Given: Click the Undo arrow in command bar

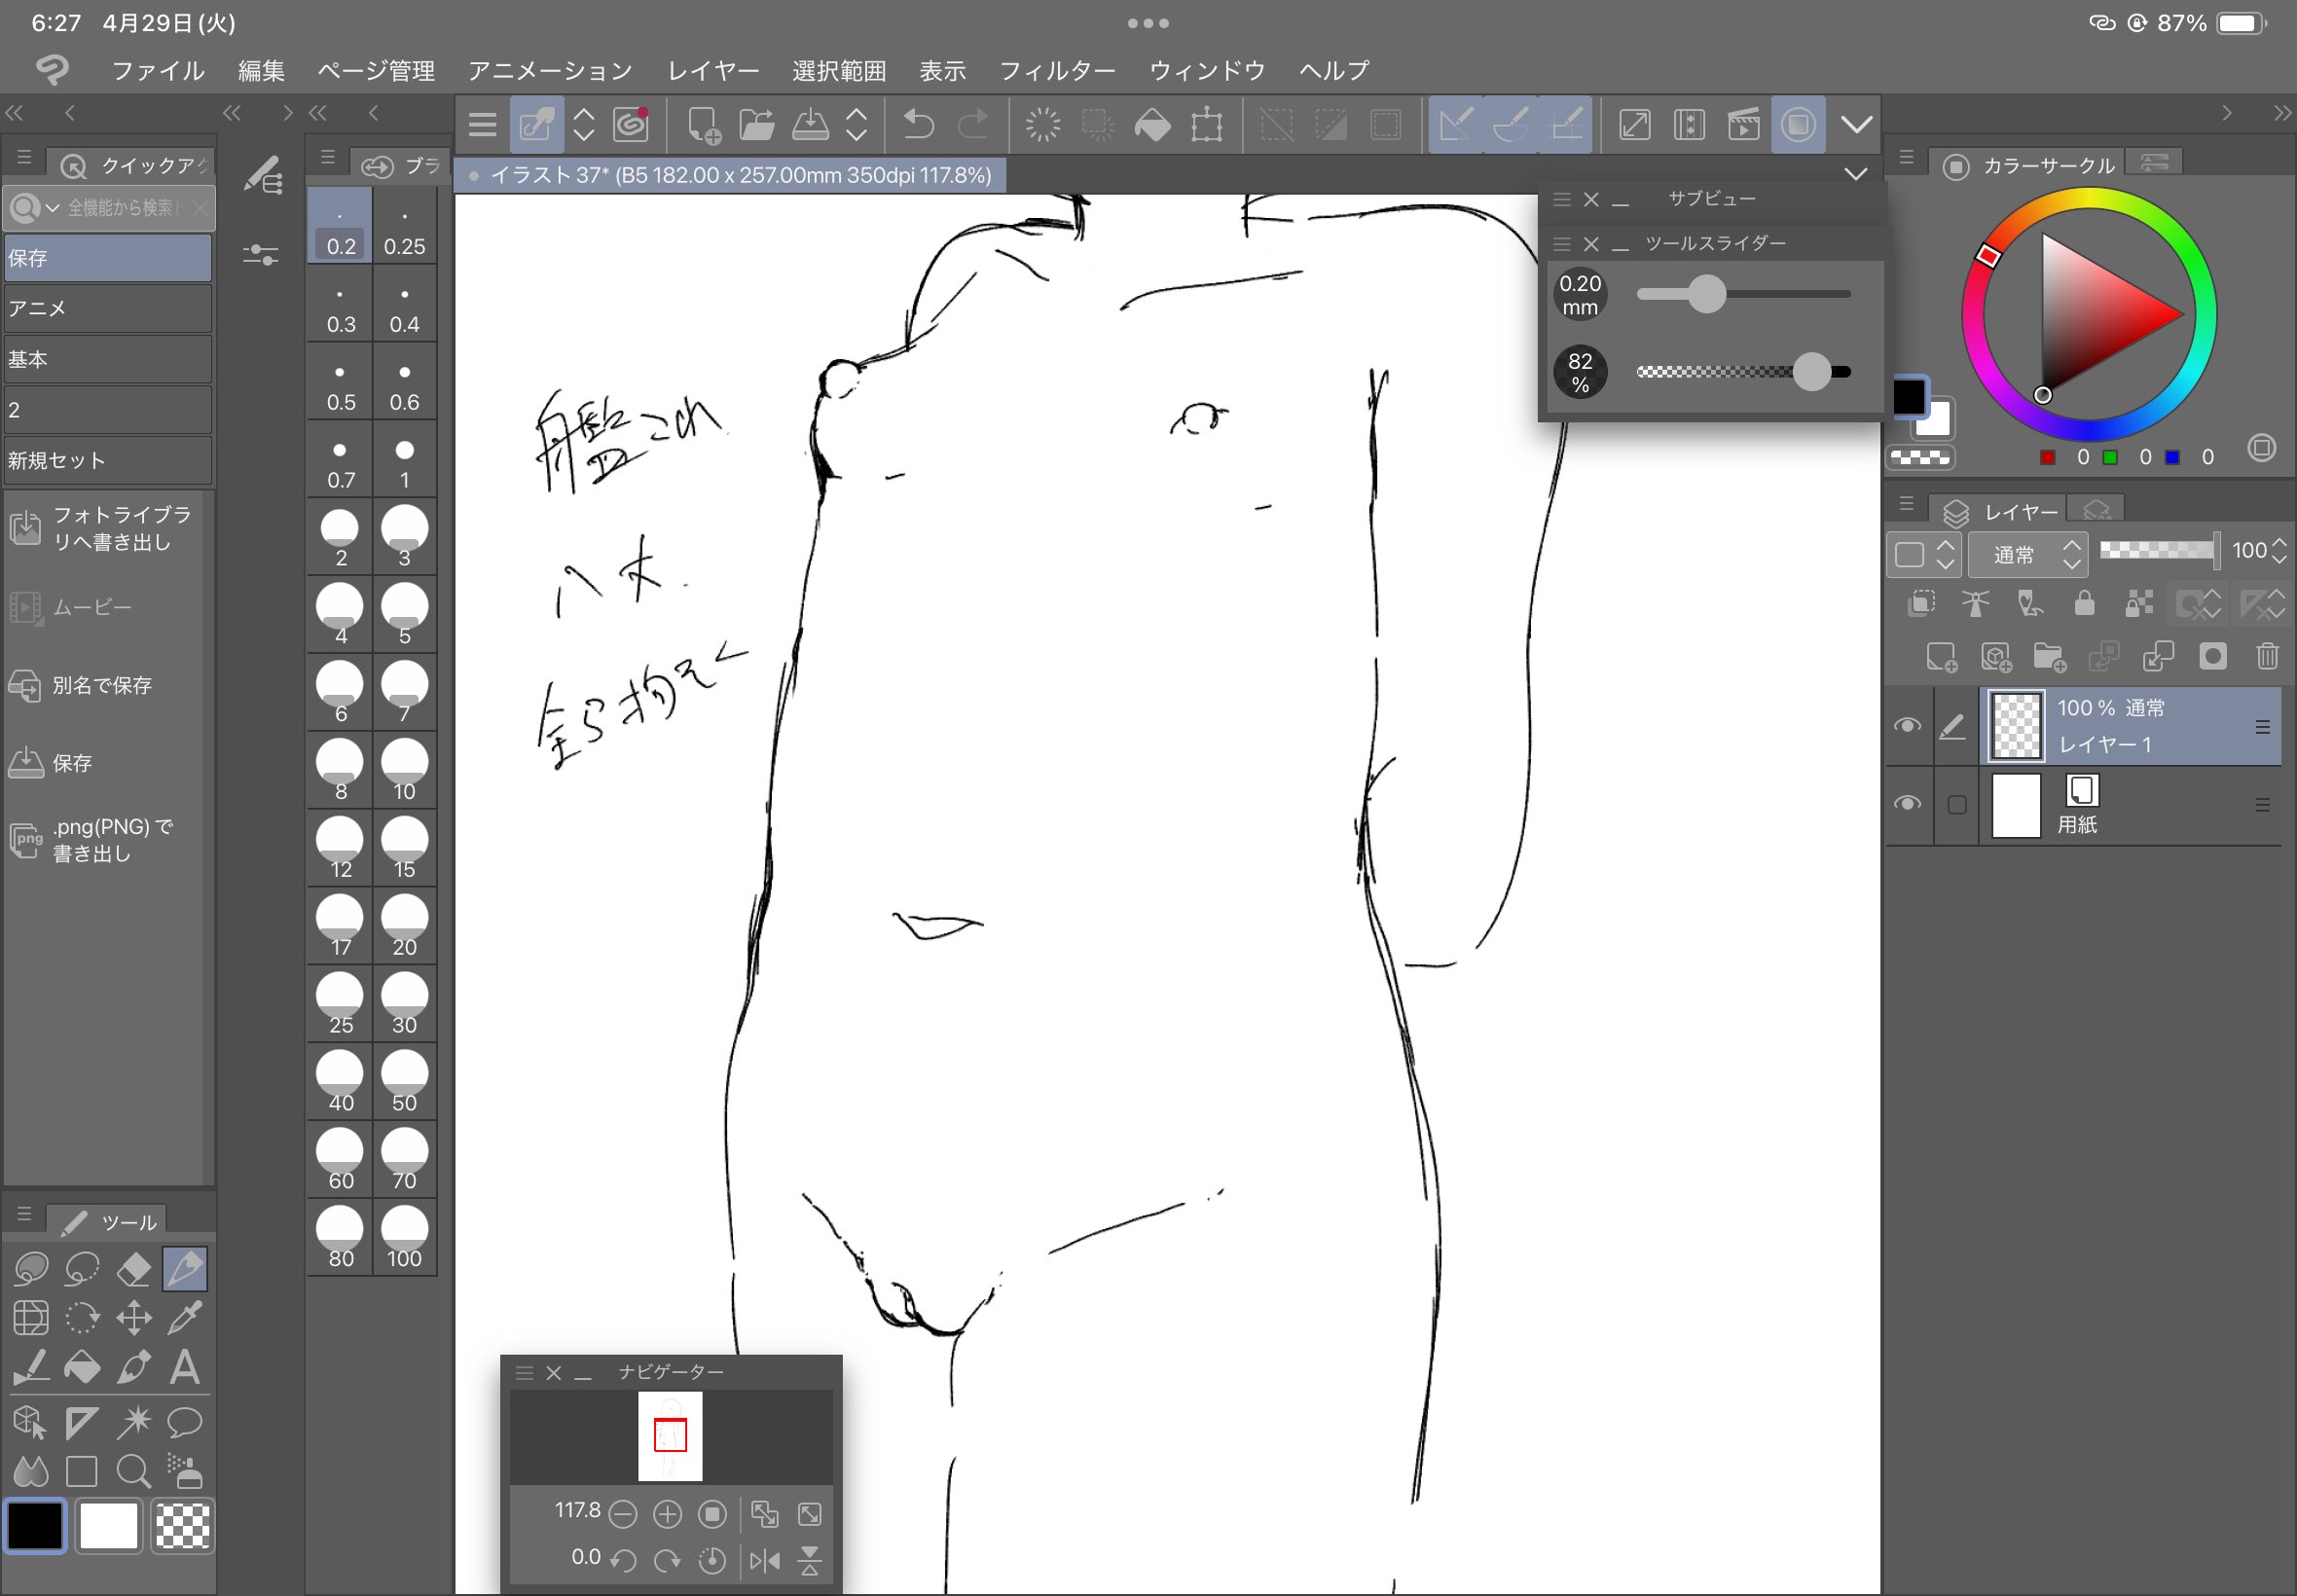Looking at the screenshot, I should click(x=918, y=125).
